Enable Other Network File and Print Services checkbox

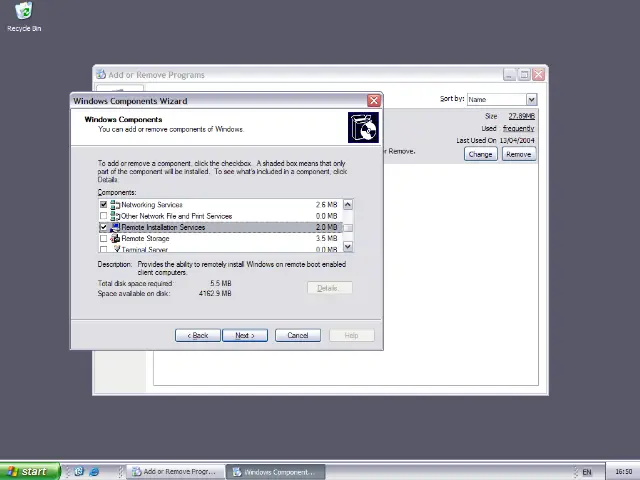[x=103, y=216]
